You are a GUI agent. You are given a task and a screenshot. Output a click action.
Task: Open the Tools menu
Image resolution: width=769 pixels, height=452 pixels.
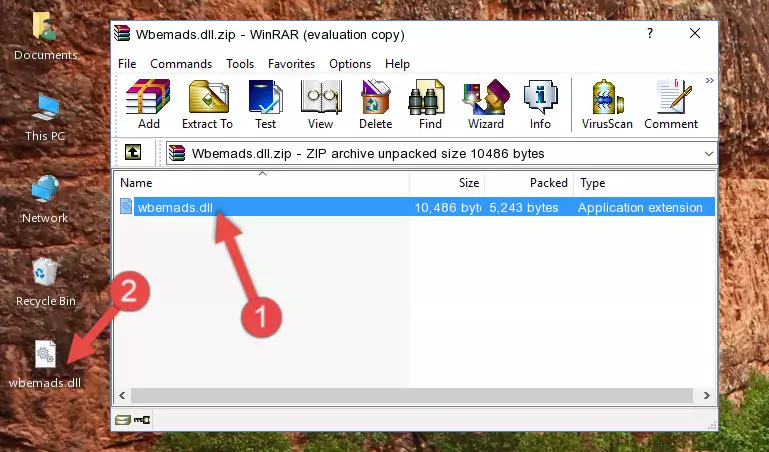(x=240, y=64)
